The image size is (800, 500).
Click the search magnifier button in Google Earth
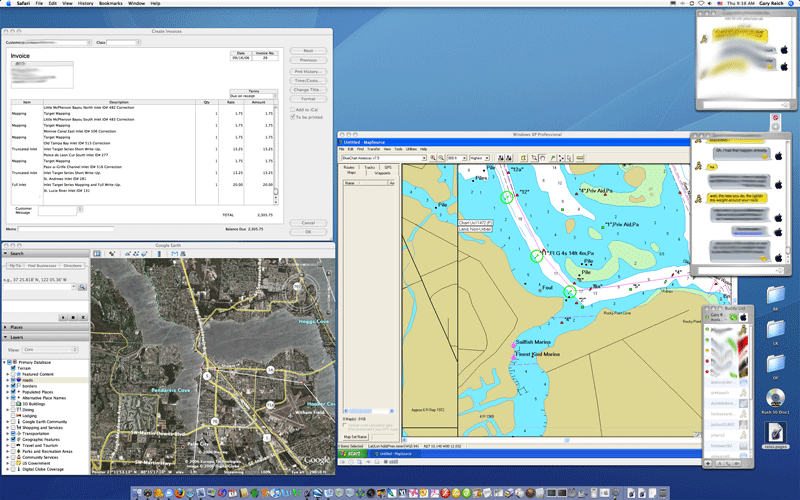[x=82, y=287]
